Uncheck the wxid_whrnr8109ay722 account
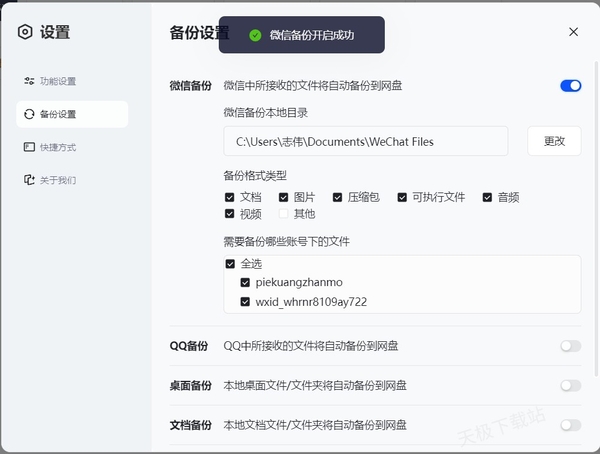This screenshot has height=454, width=600. coord(245,302)
